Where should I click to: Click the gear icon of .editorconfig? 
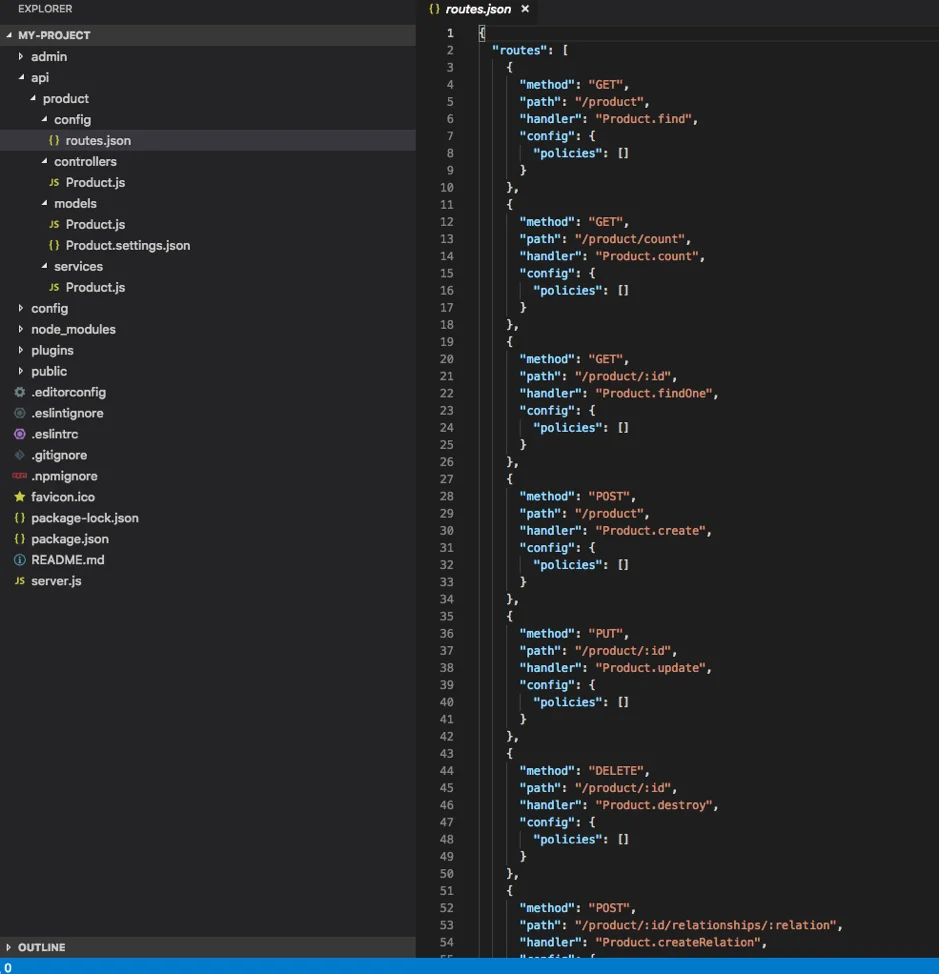click(20, 393)
